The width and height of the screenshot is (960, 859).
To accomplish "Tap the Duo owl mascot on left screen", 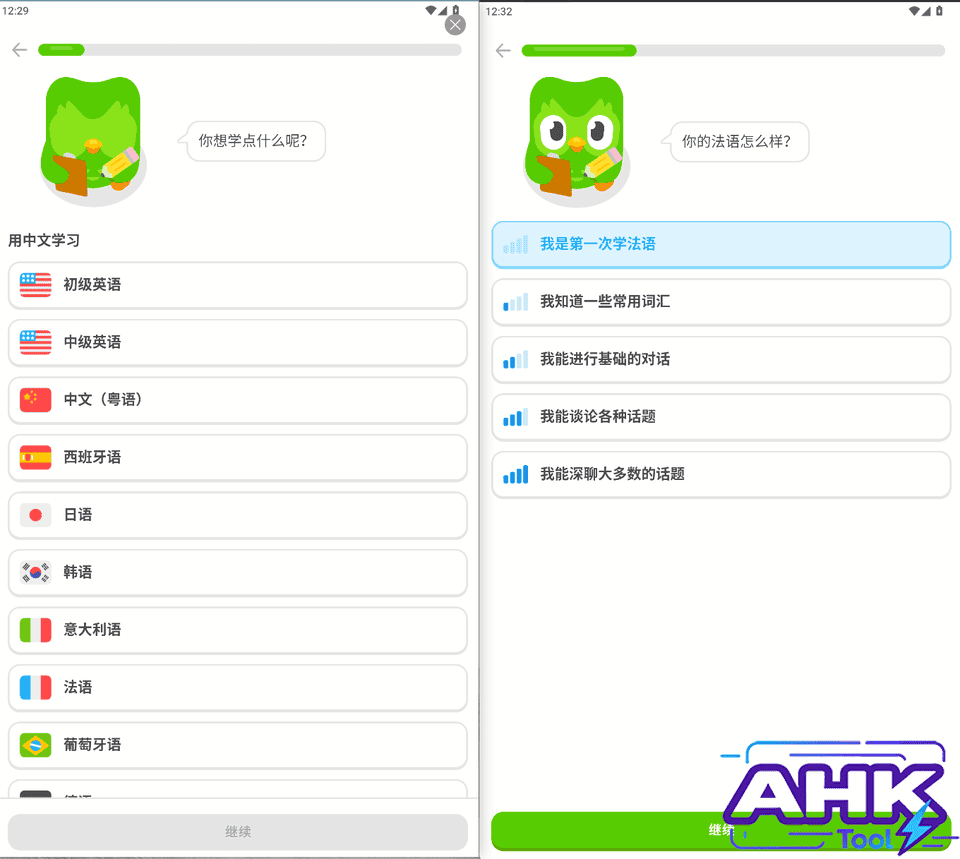I will 93,141.
